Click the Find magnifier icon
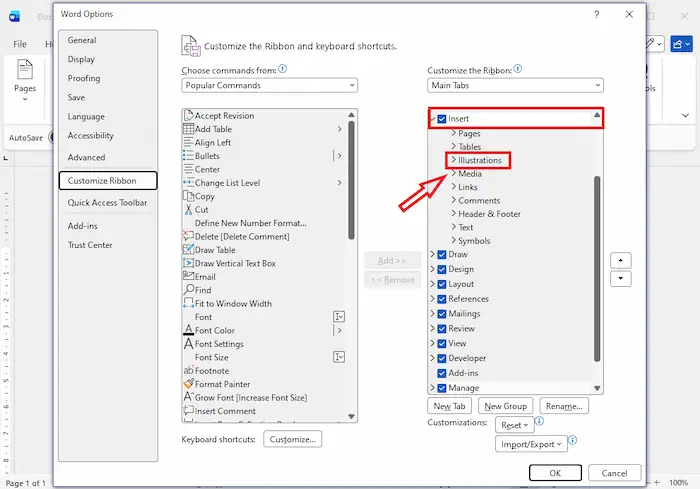Image resolution: width=700 pixels, height=489 pixels. [188, 290]
